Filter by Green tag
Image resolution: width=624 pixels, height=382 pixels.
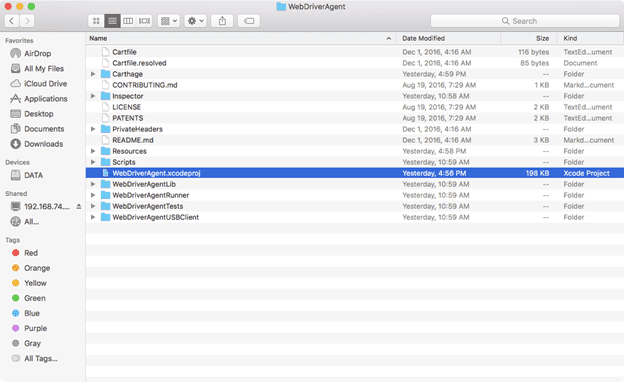pos(35,298)
